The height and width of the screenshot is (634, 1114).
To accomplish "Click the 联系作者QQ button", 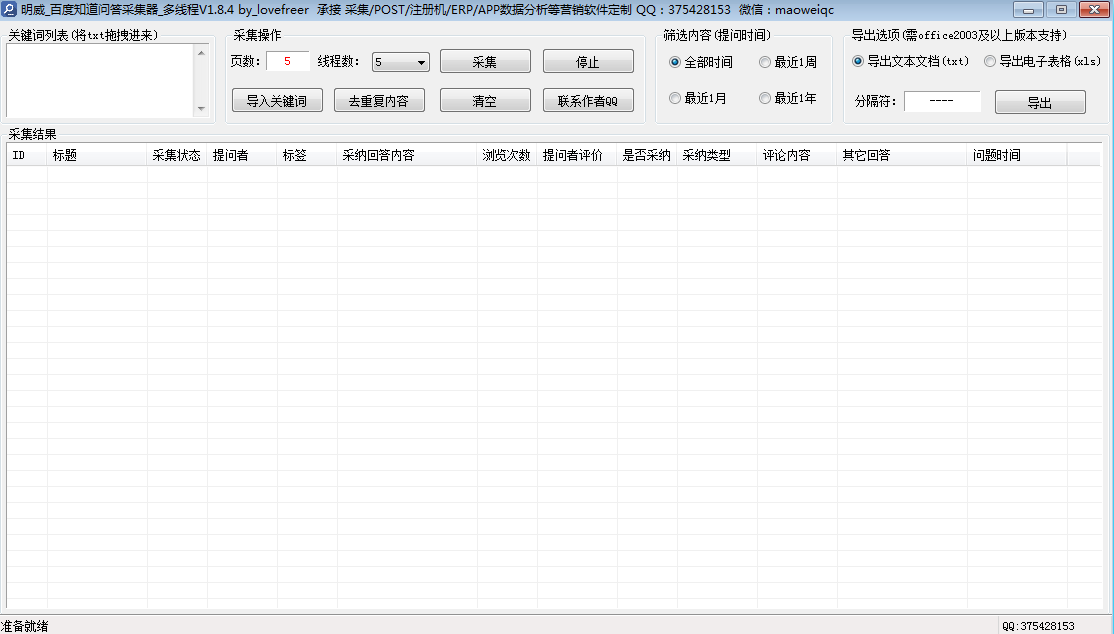I will [588, 100].
